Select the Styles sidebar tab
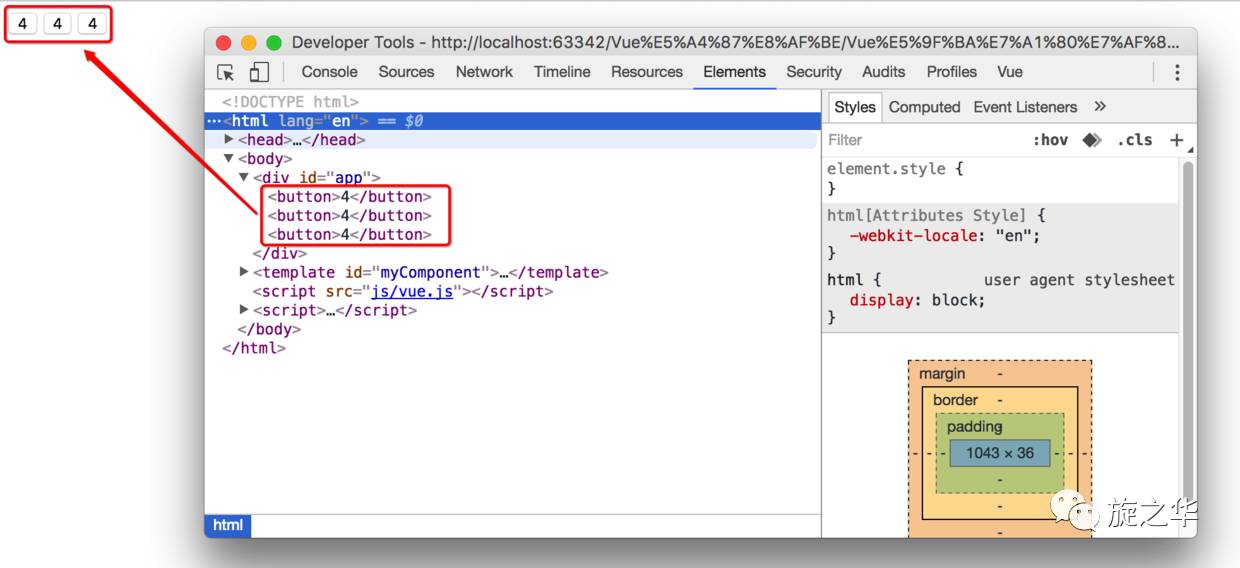The image size is (1240, 568). coord(855,107)
